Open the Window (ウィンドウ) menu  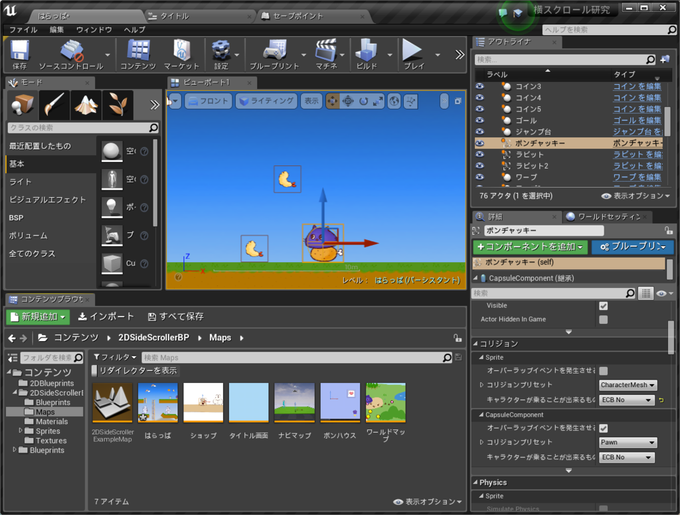tap(94, 29)
